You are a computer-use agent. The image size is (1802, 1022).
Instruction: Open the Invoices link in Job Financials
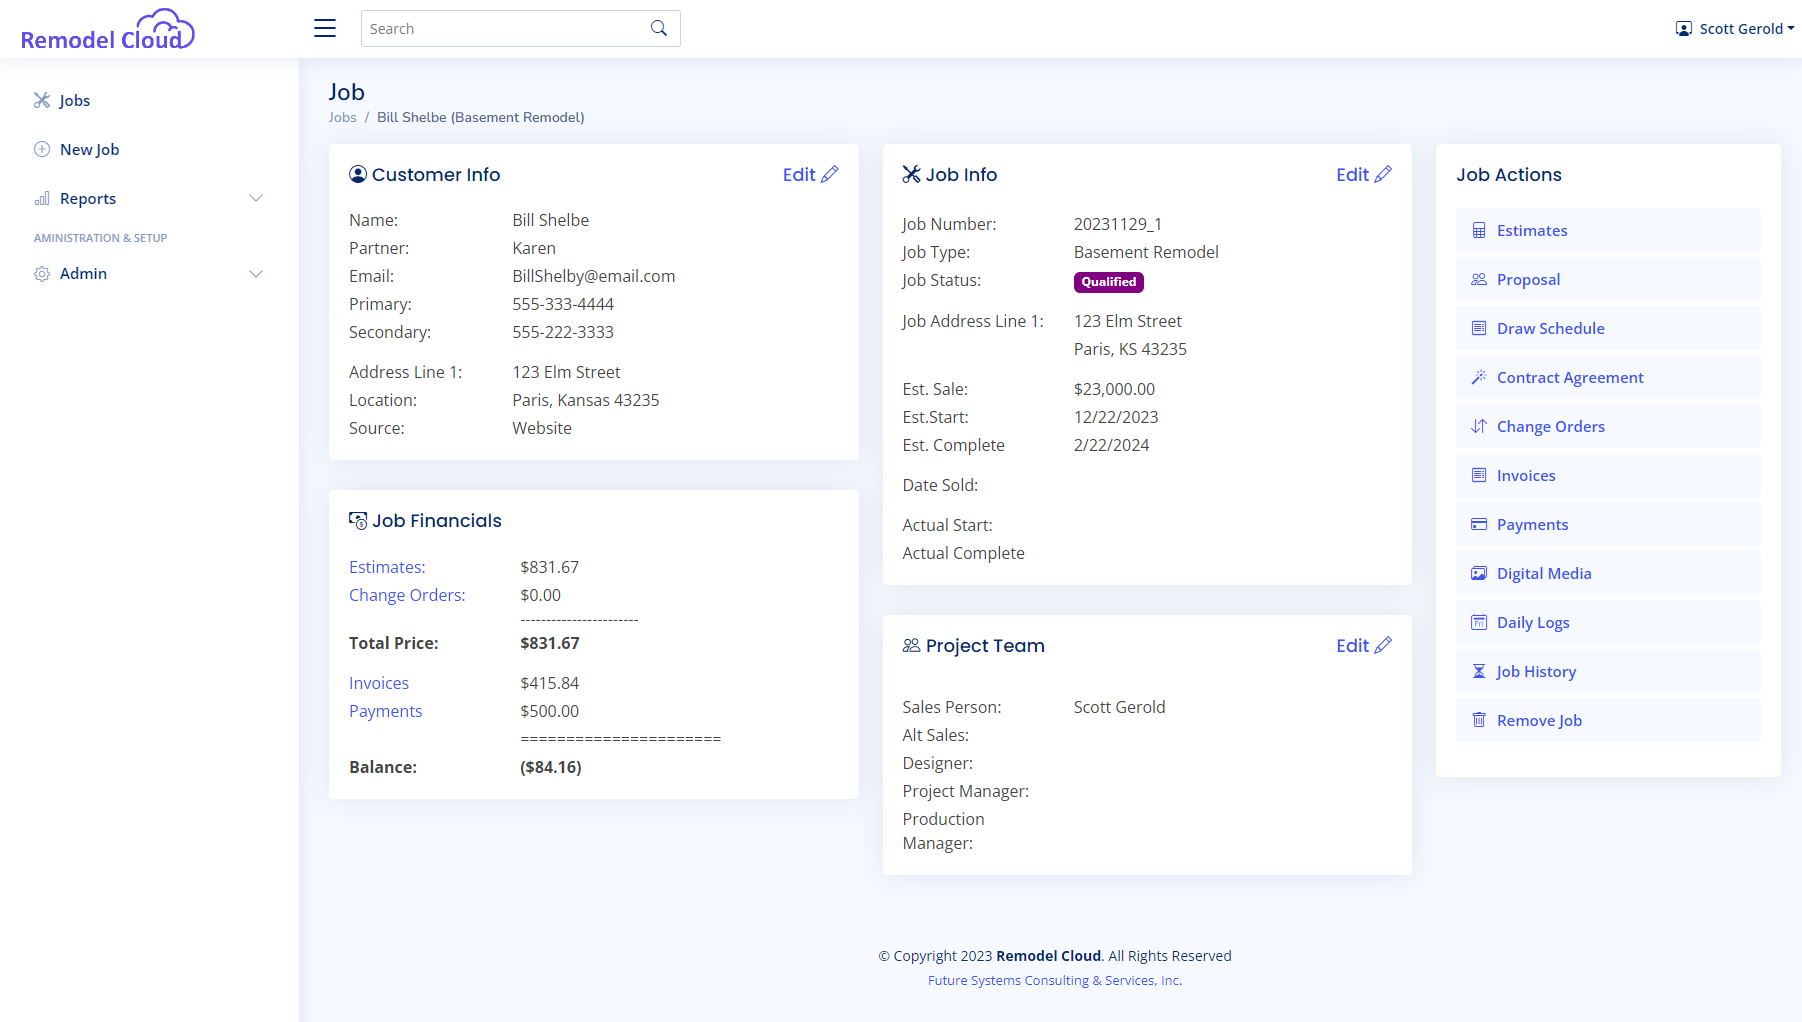click(x=378, y=682)
